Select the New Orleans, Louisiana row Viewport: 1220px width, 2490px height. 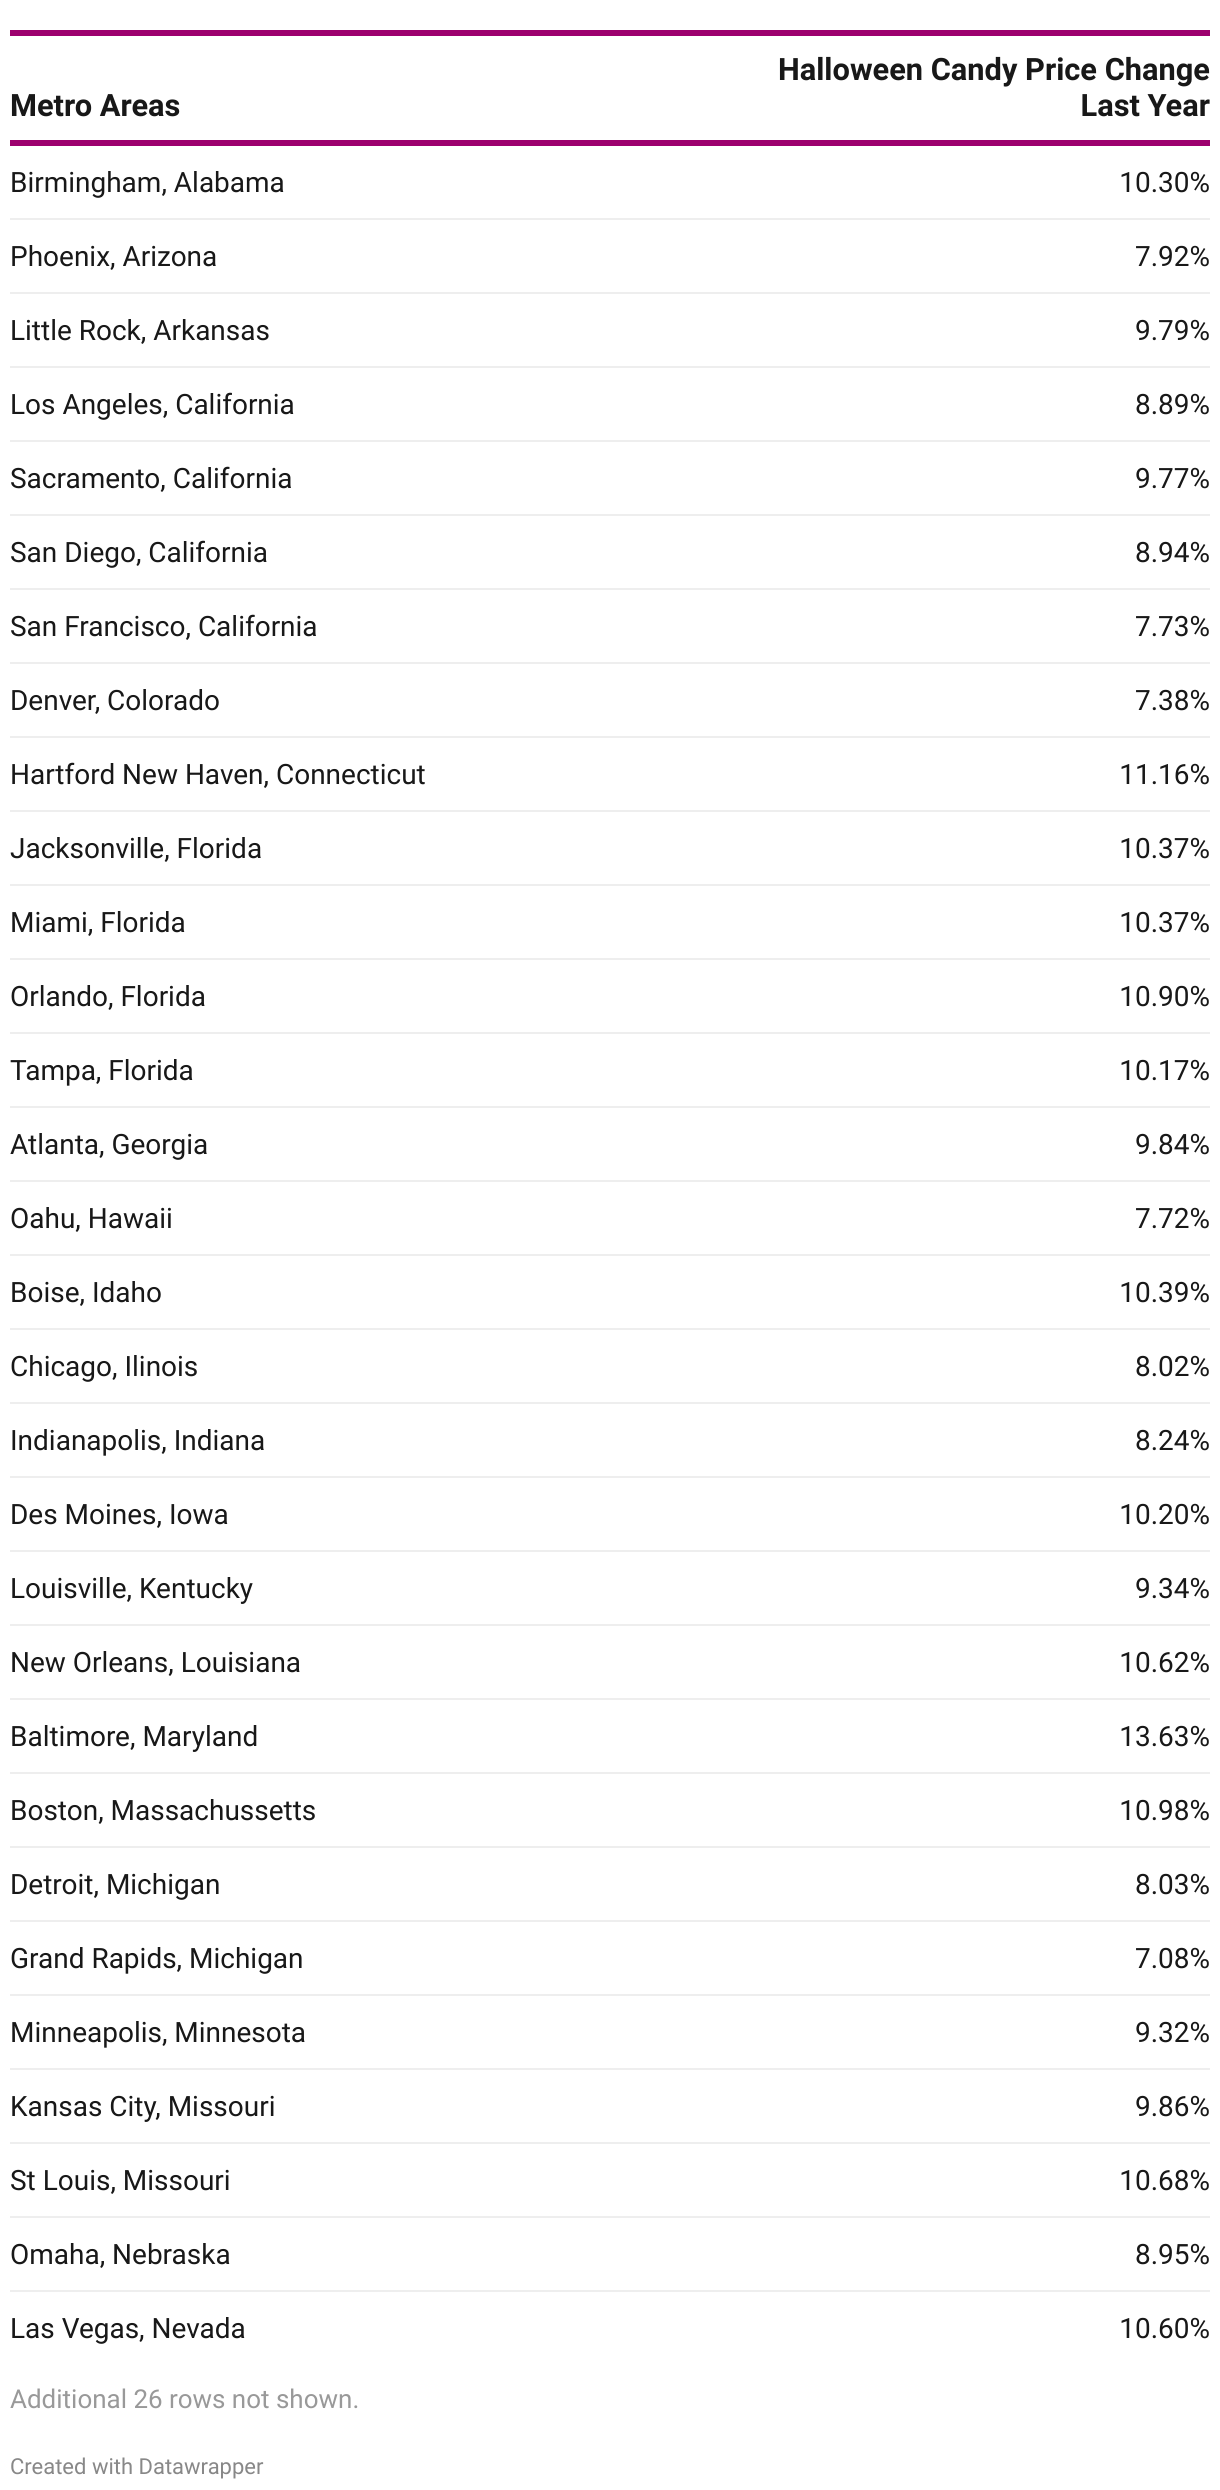point(610,1663)
